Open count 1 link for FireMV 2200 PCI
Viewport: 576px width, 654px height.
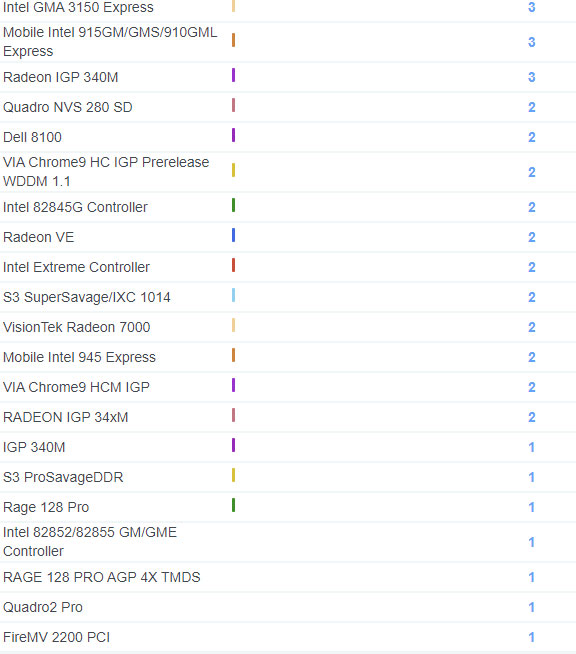click(x=531, y=637)
